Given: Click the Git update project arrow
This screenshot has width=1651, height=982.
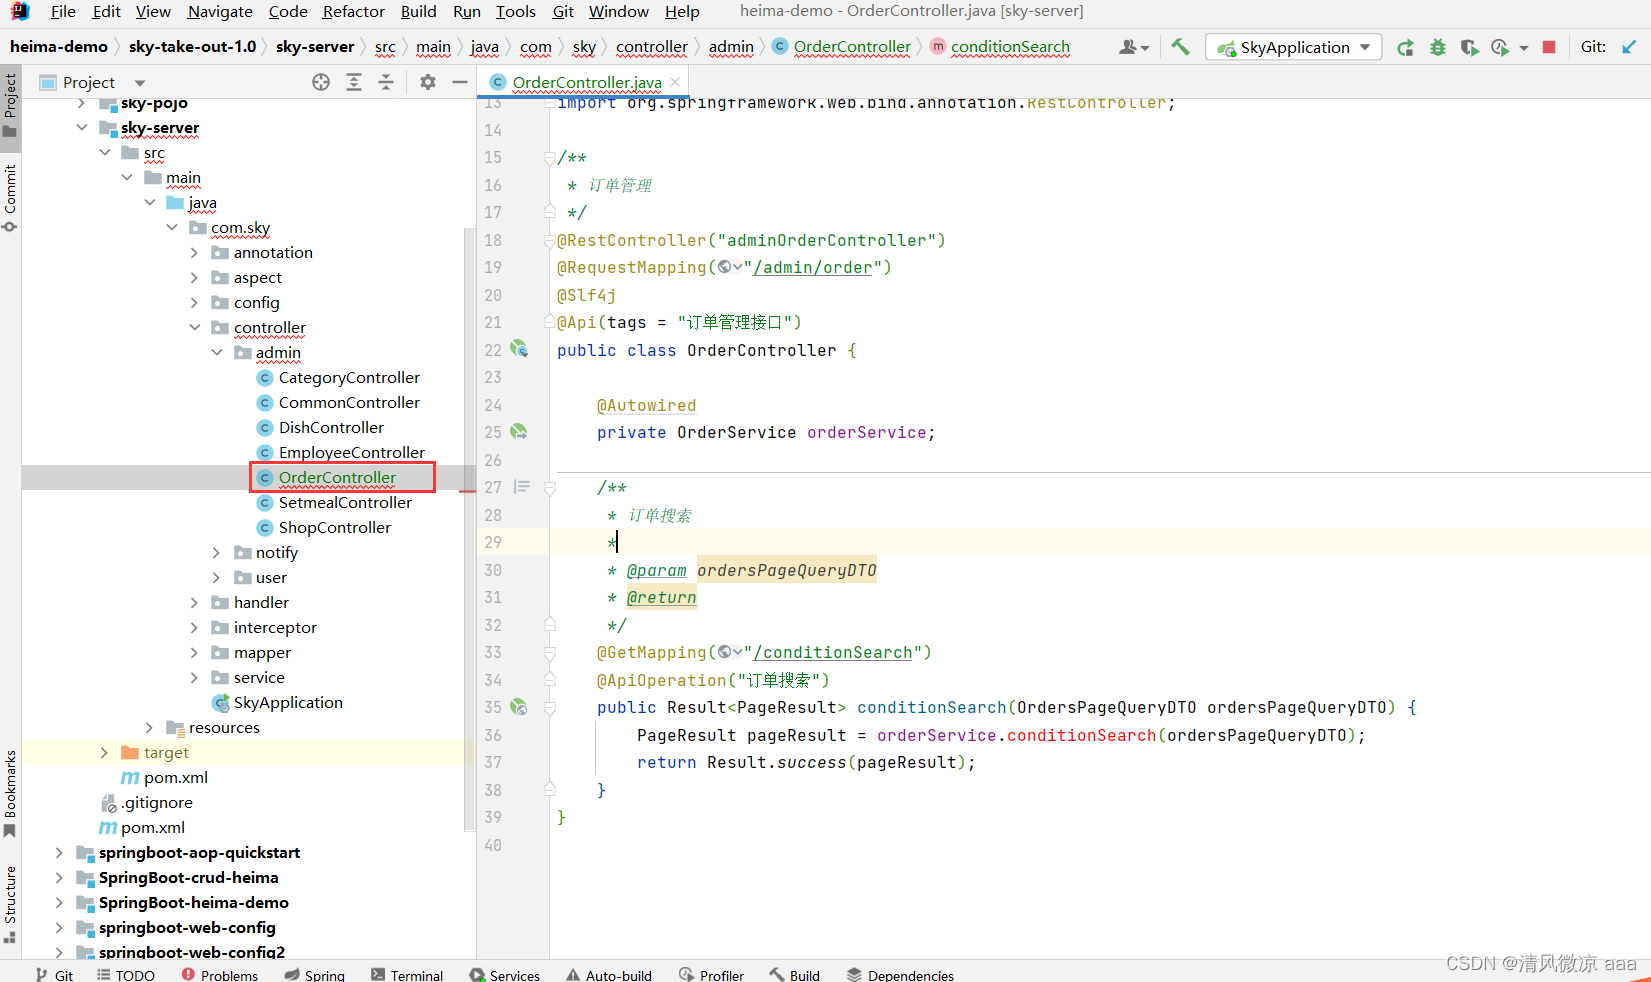Looking at the screenshot, I should [1629, 47].
